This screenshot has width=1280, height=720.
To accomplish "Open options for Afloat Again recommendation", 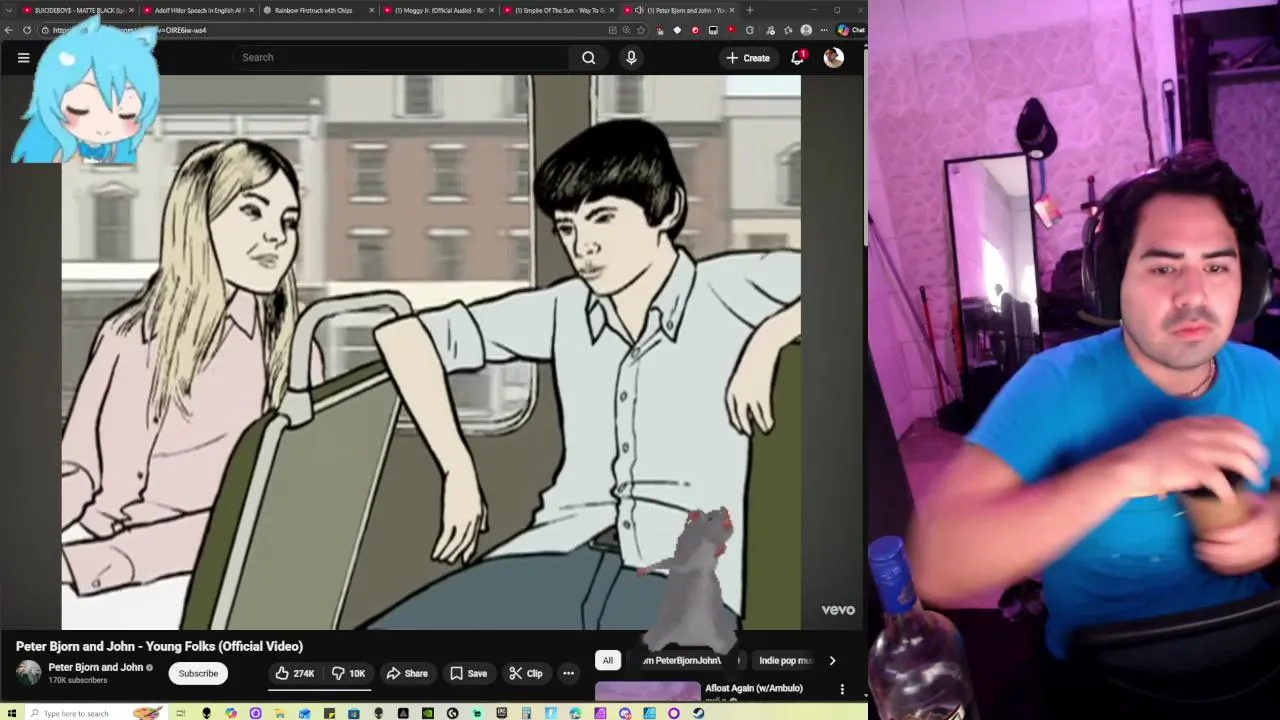I will (x=842, y=690).
